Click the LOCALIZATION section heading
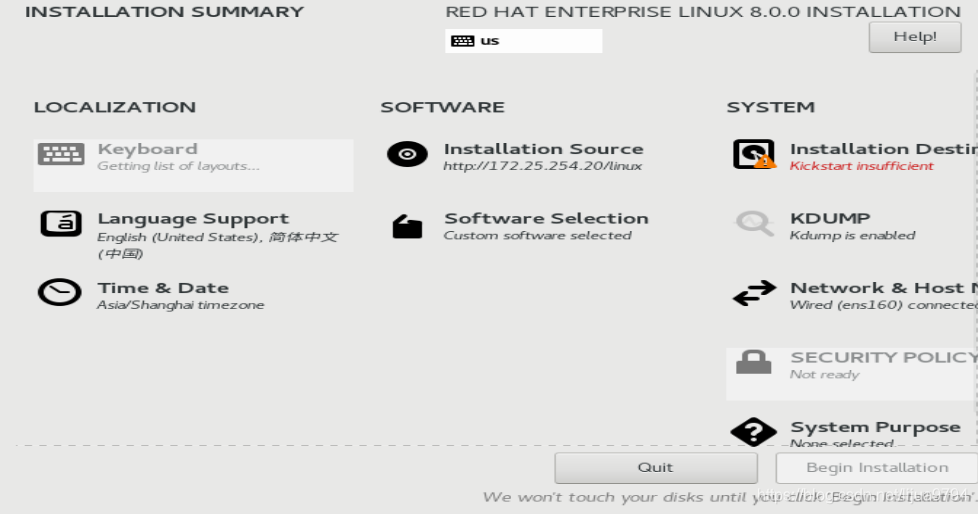This screenshot has height=514, width=978. pos(115,107)
